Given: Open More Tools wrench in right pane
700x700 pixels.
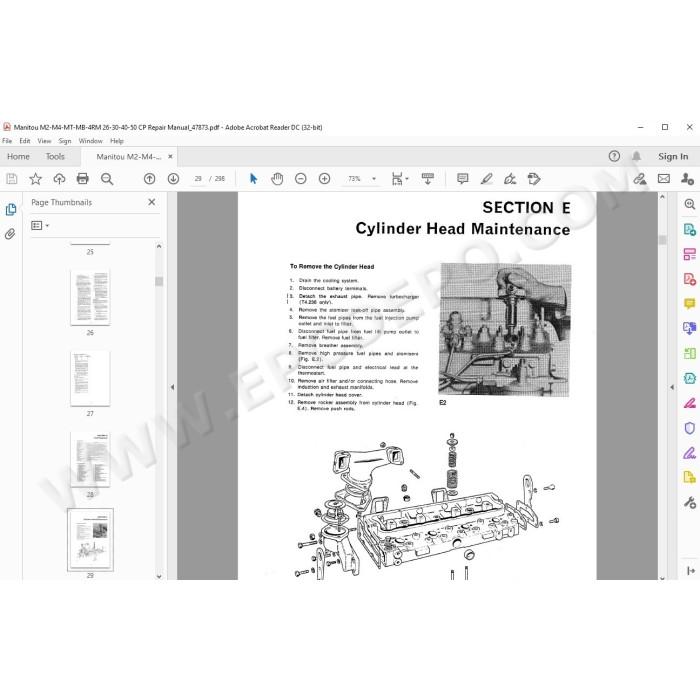Looking at the screenshot, I should point(690,503).
